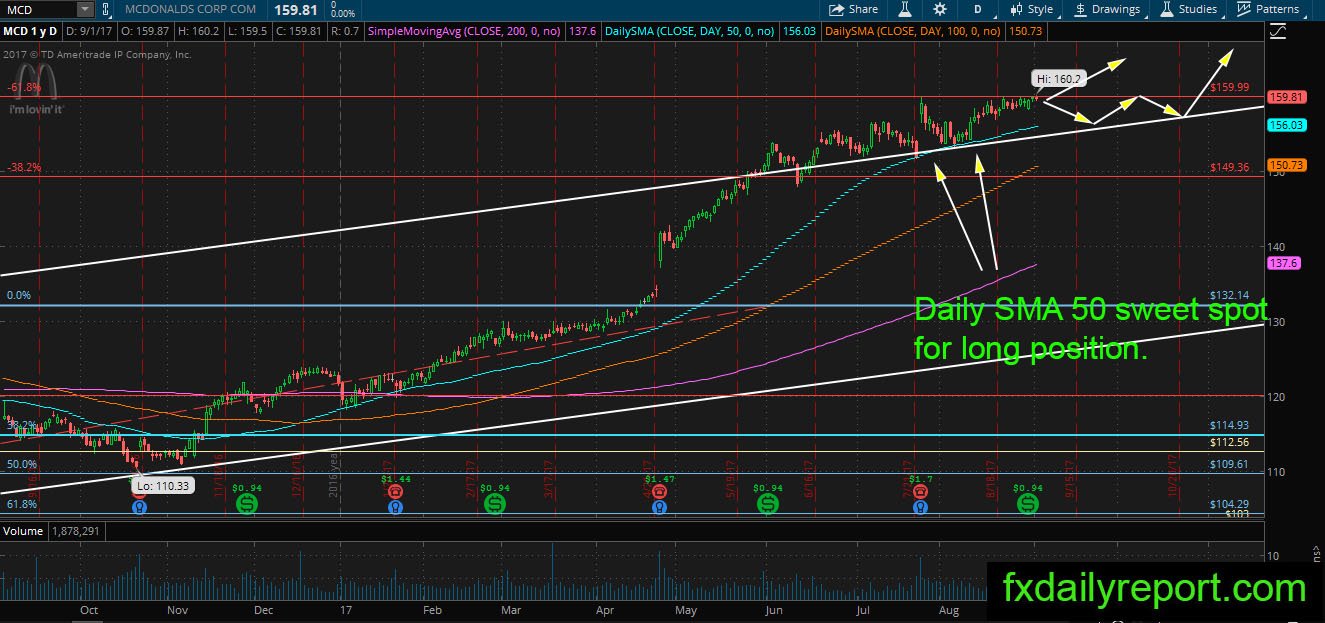
Task: Click the blue lightbulb icon below Lo: 110.33
Action: (138, 507)
